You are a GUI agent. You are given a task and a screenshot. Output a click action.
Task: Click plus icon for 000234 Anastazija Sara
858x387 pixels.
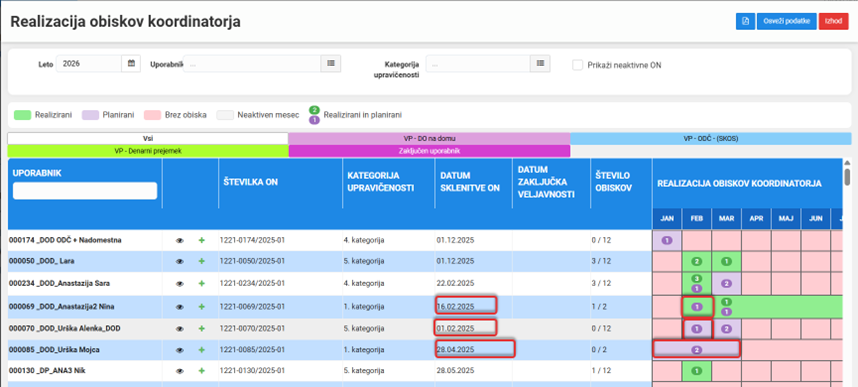click(x=201, y=284)
